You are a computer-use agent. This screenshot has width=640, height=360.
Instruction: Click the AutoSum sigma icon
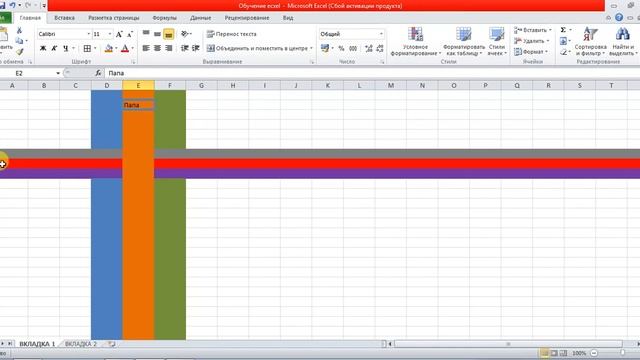point(563,30)
